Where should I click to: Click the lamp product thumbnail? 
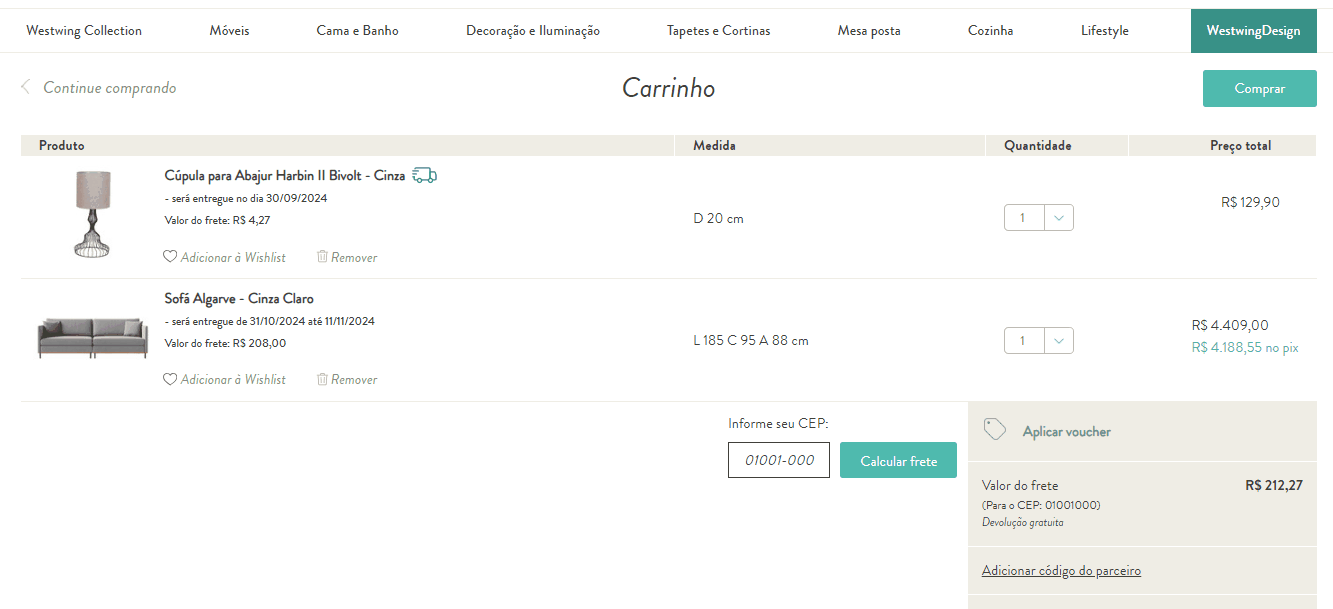point(93,214)
